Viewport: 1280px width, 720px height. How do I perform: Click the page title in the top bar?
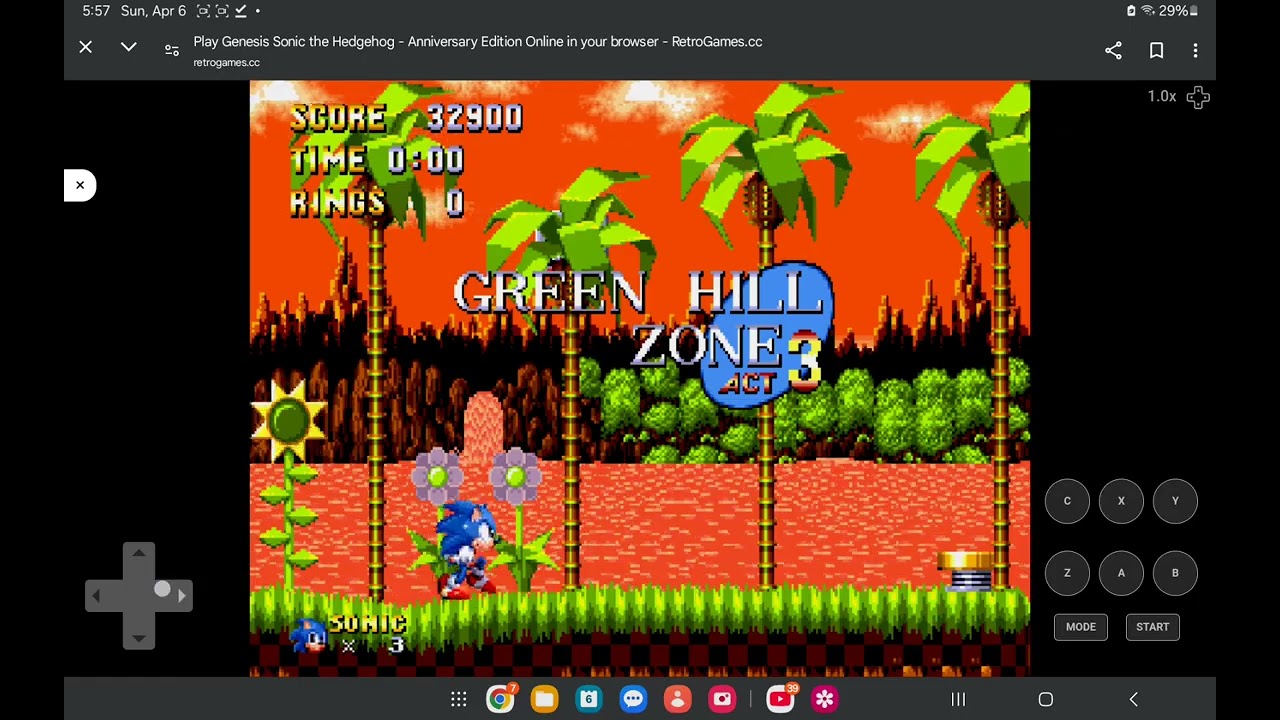click(x=478, y=42)
